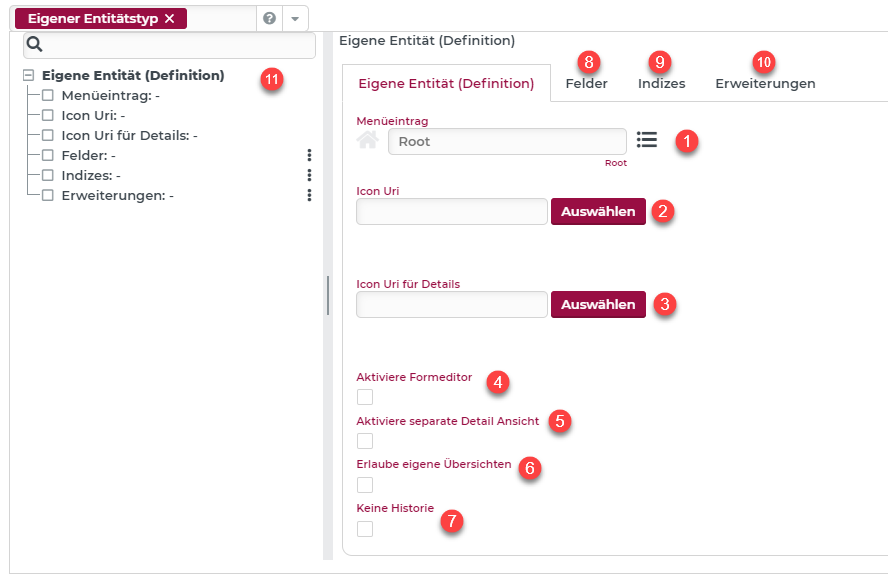This screenshot has height=579, width=888.
Task: Toggle the Keine Historie checkbox
Action: point(365,529)
